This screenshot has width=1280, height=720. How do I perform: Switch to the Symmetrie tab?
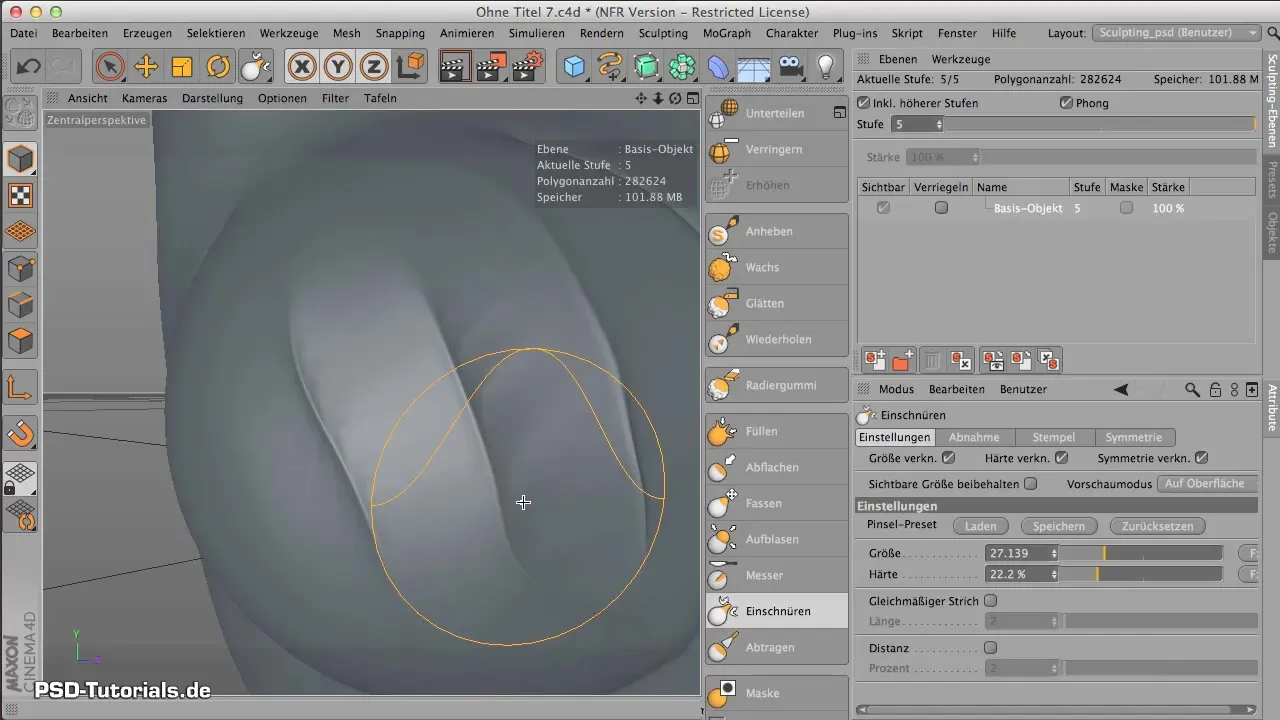(x=1134, y=437)
